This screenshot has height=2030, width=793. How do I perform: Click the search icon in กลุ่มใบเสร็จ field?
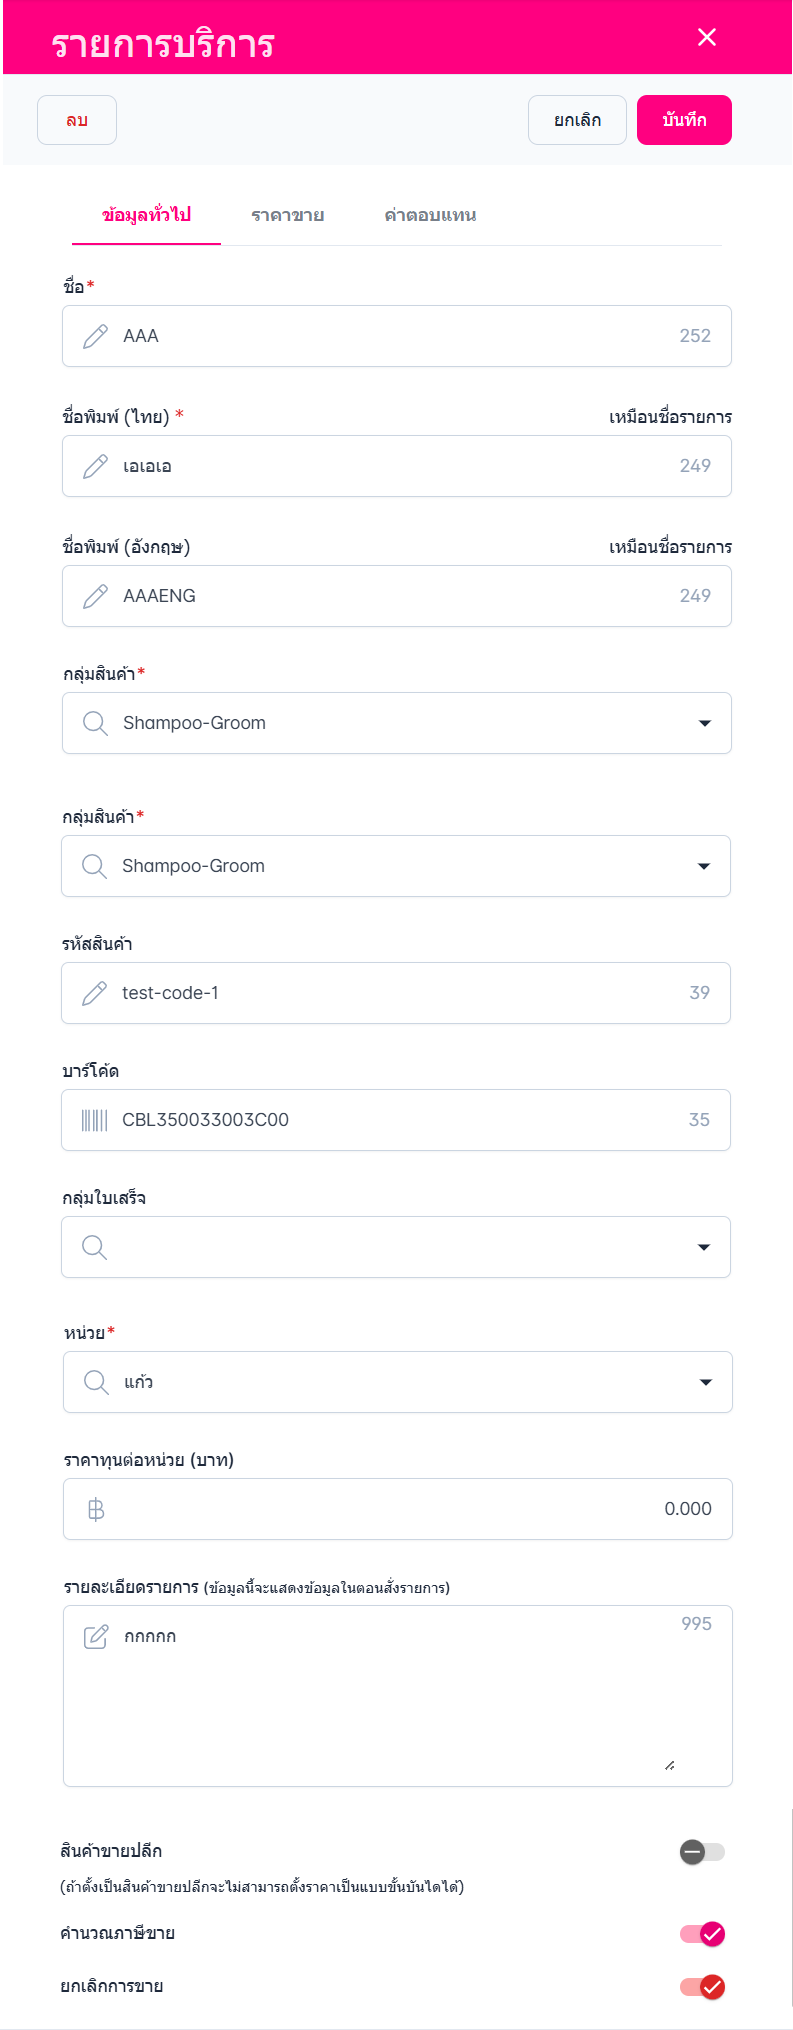(x=94, y=1247)
